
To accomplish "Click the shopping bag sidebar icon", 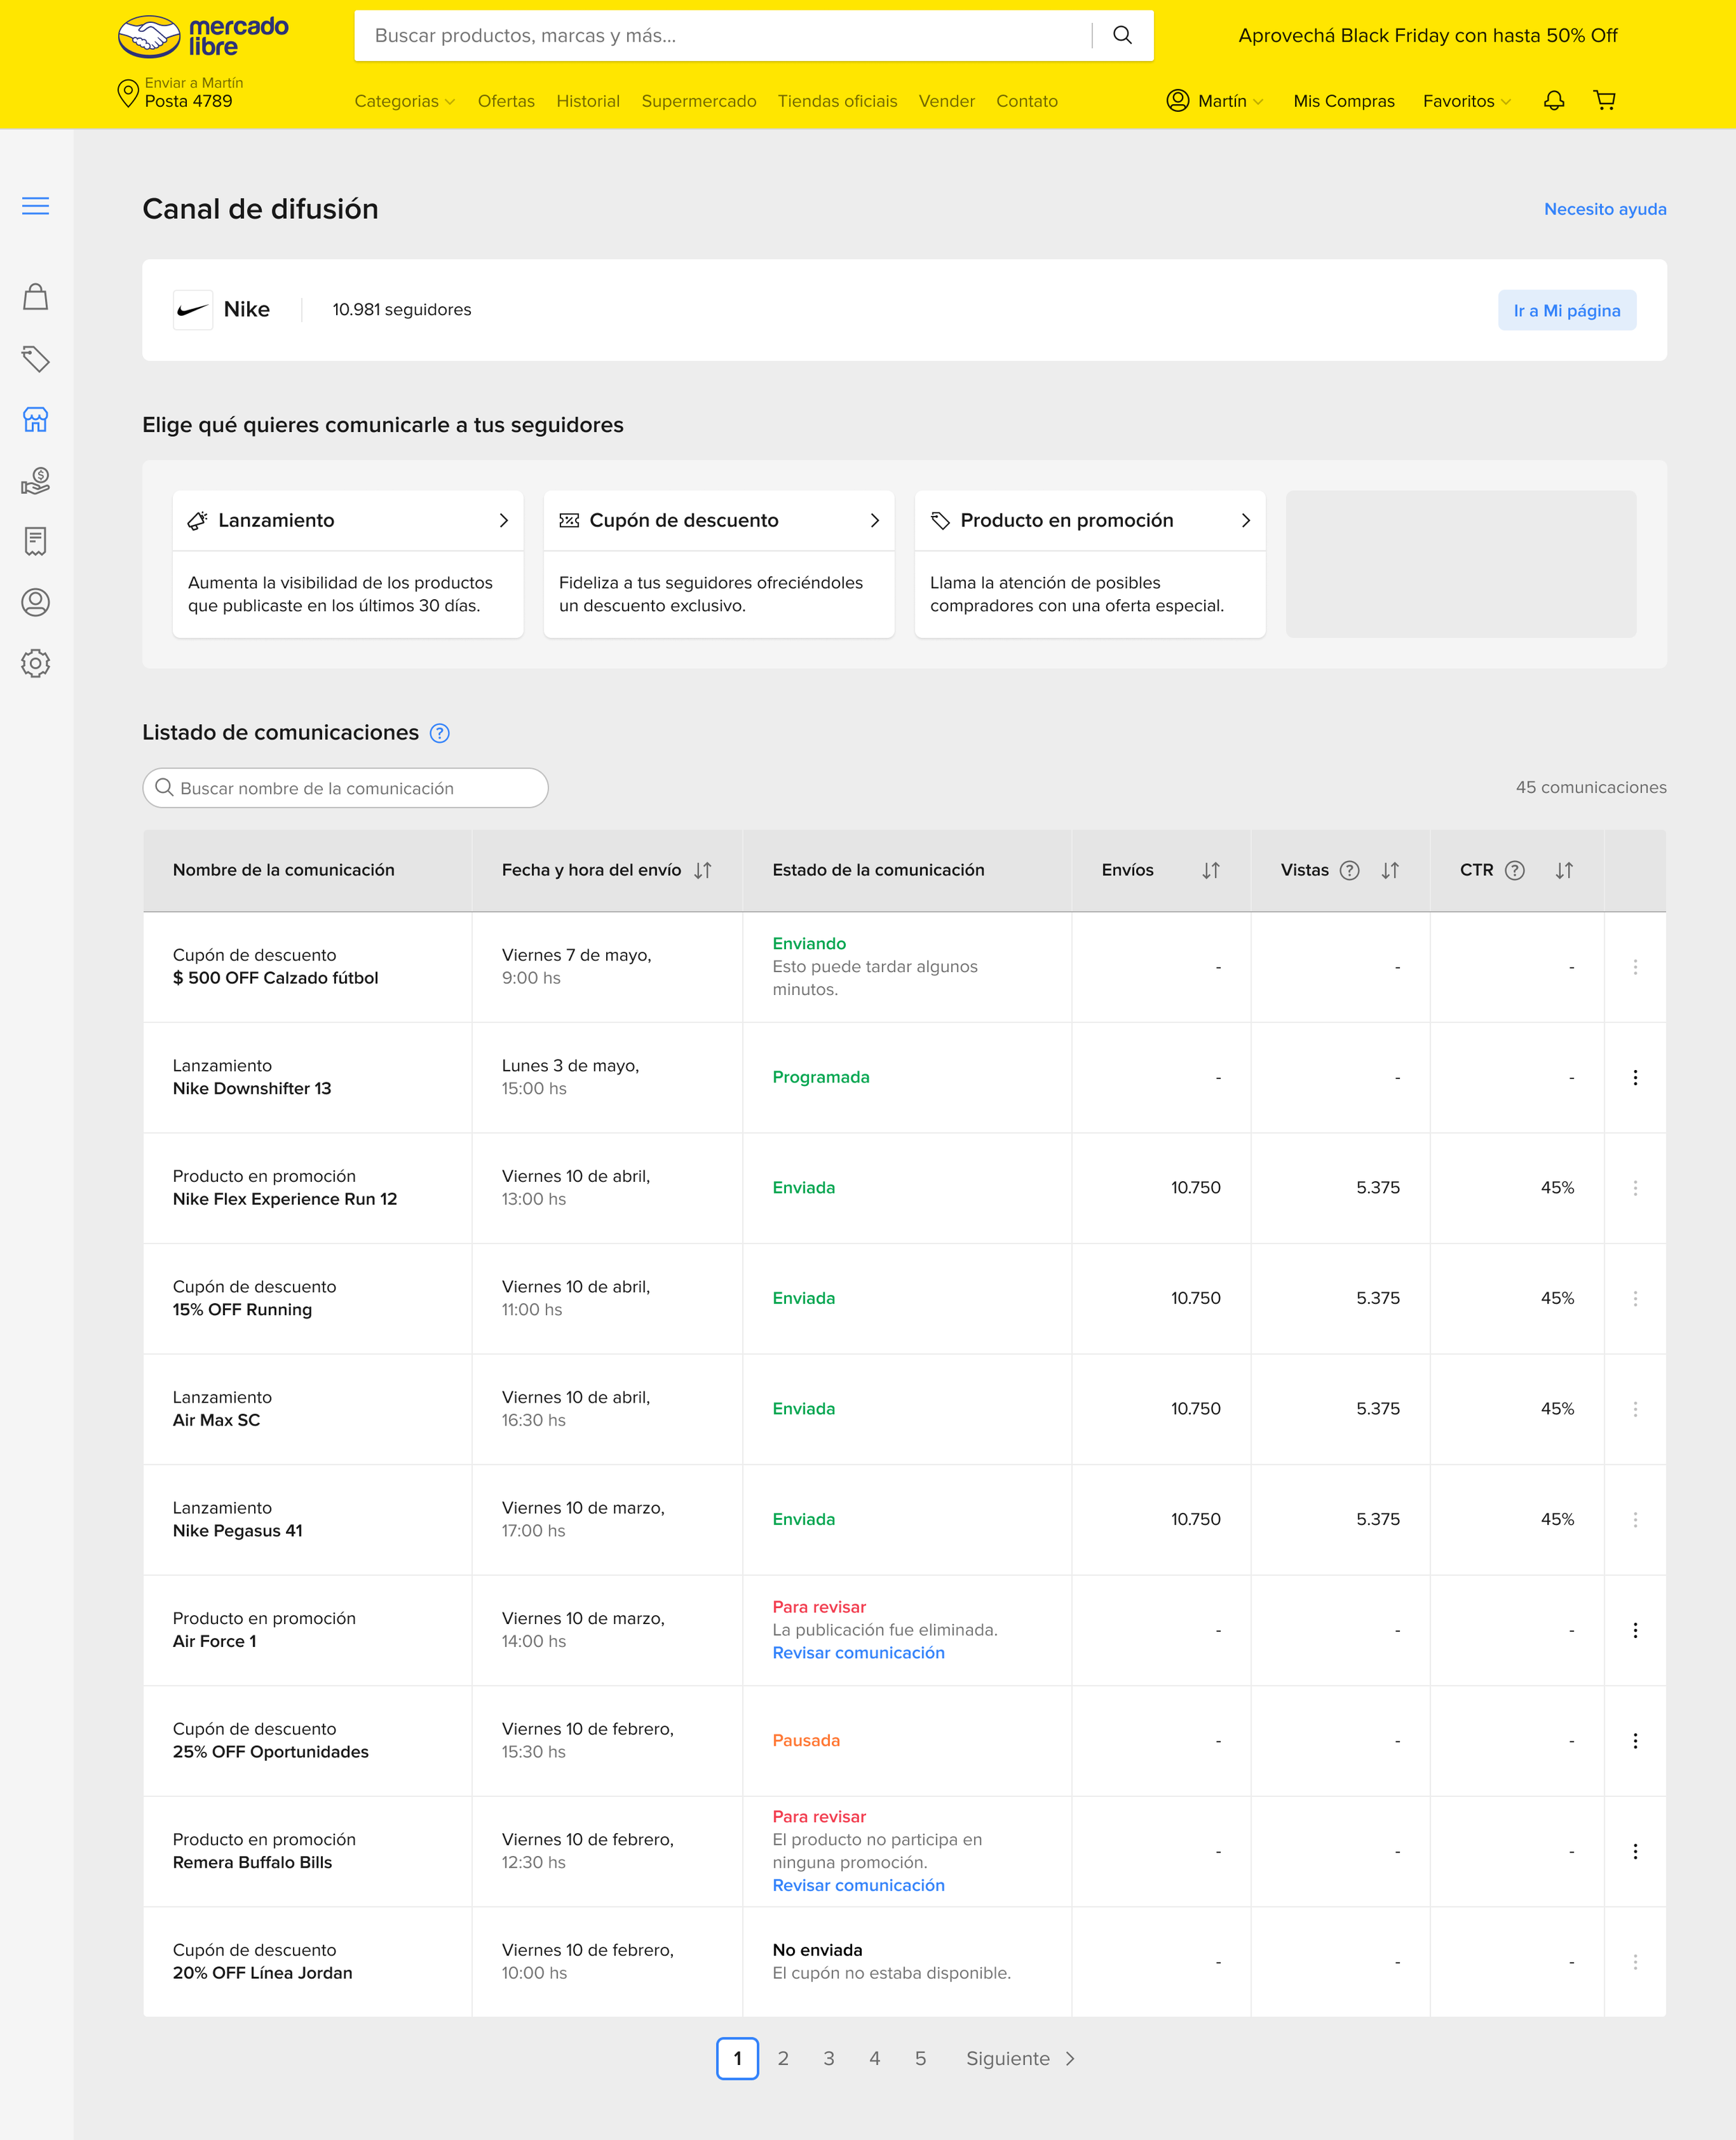I will (x=36, y=297).
